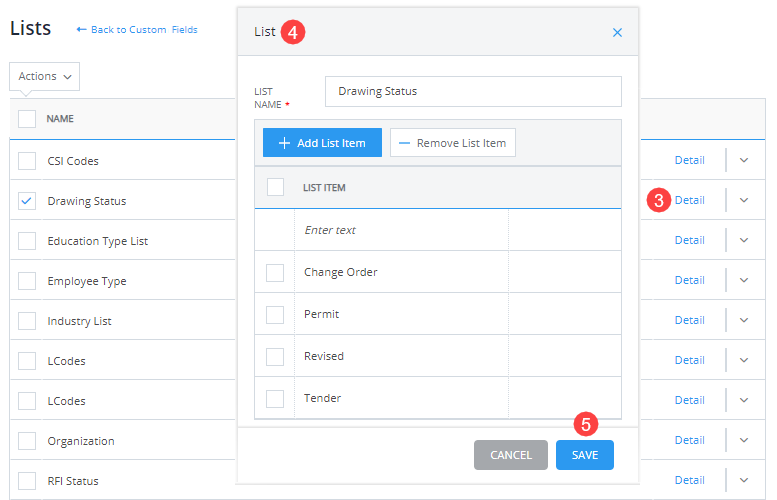Screen dimensions: 777x500
Task: Expand the Employee Type row chevron
Action: click(x=744, y=280)
